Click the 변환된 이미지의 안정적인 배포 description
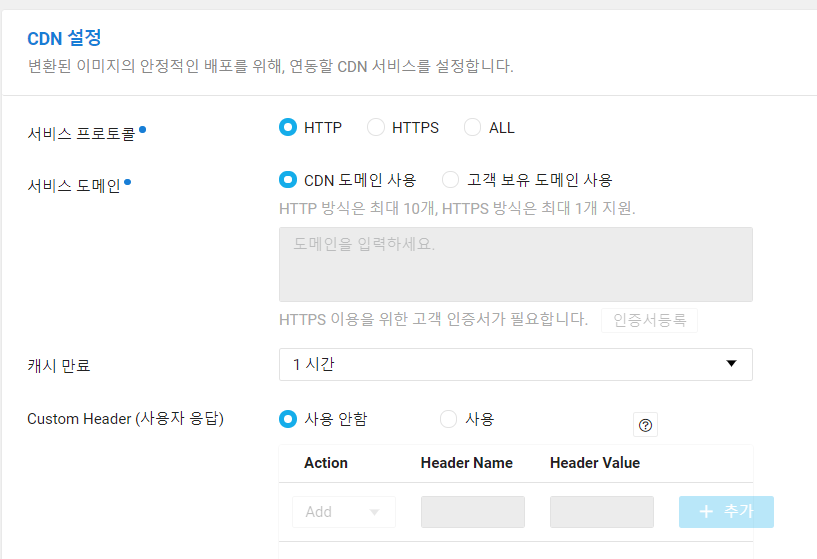The height and width of the screenshot is (559, 817). tap(270, 66)
